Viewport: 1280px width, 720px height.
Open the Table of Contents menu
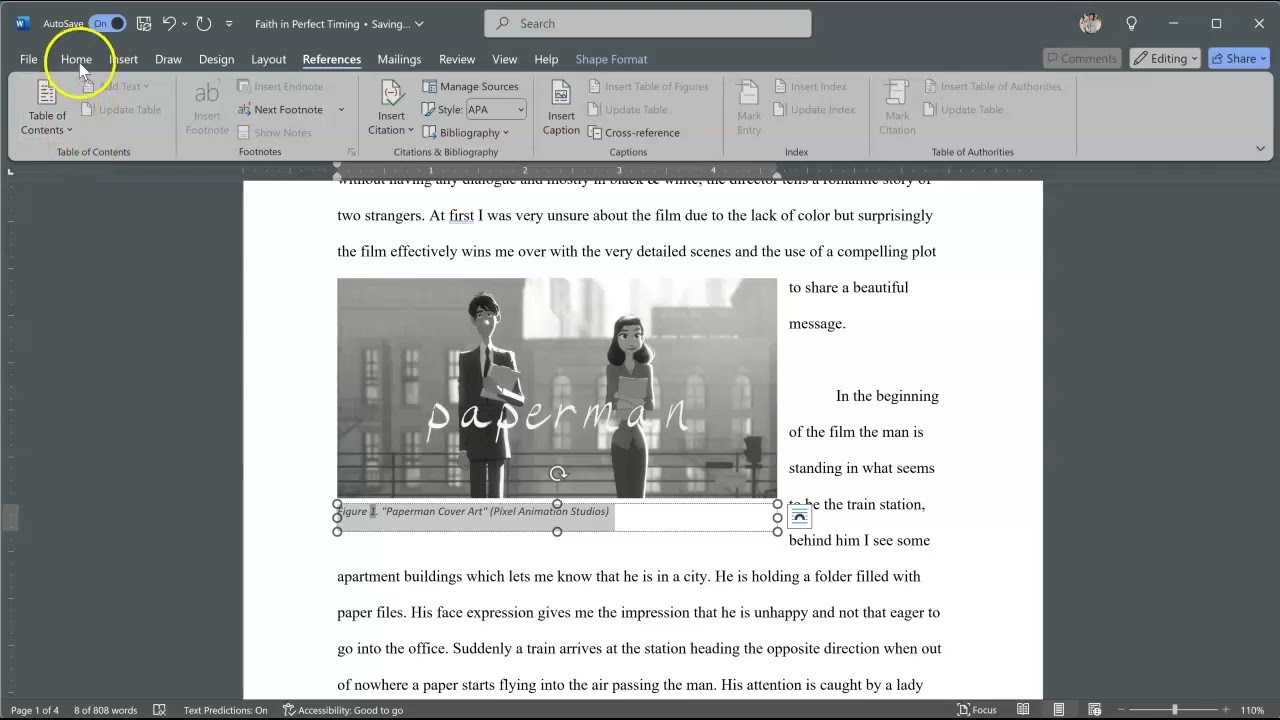[x=47, y=108]
